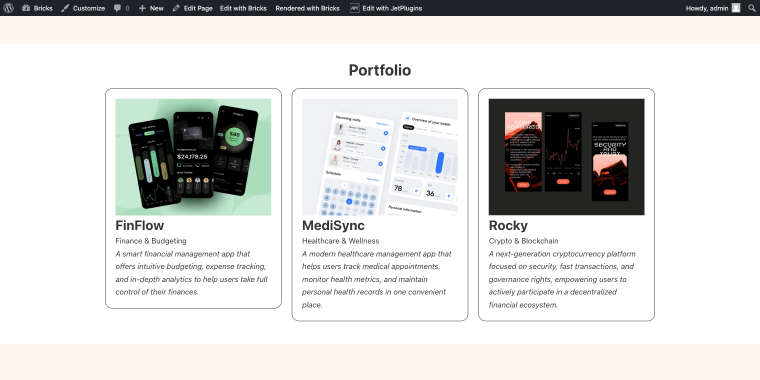The height and width of the screenshot is (380, 760).
Task: Open the Bricks site menu
Action: point(37,8)
